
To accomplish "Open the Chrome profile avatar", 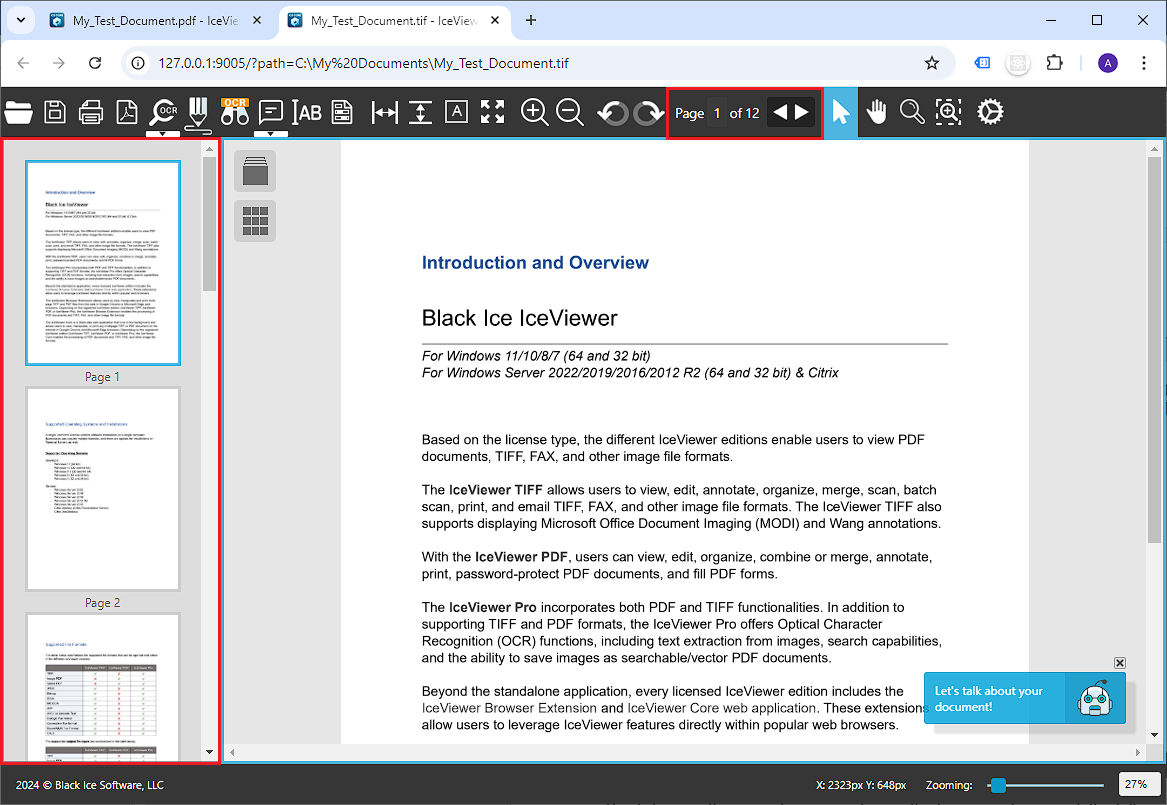I will [1107, 63].
